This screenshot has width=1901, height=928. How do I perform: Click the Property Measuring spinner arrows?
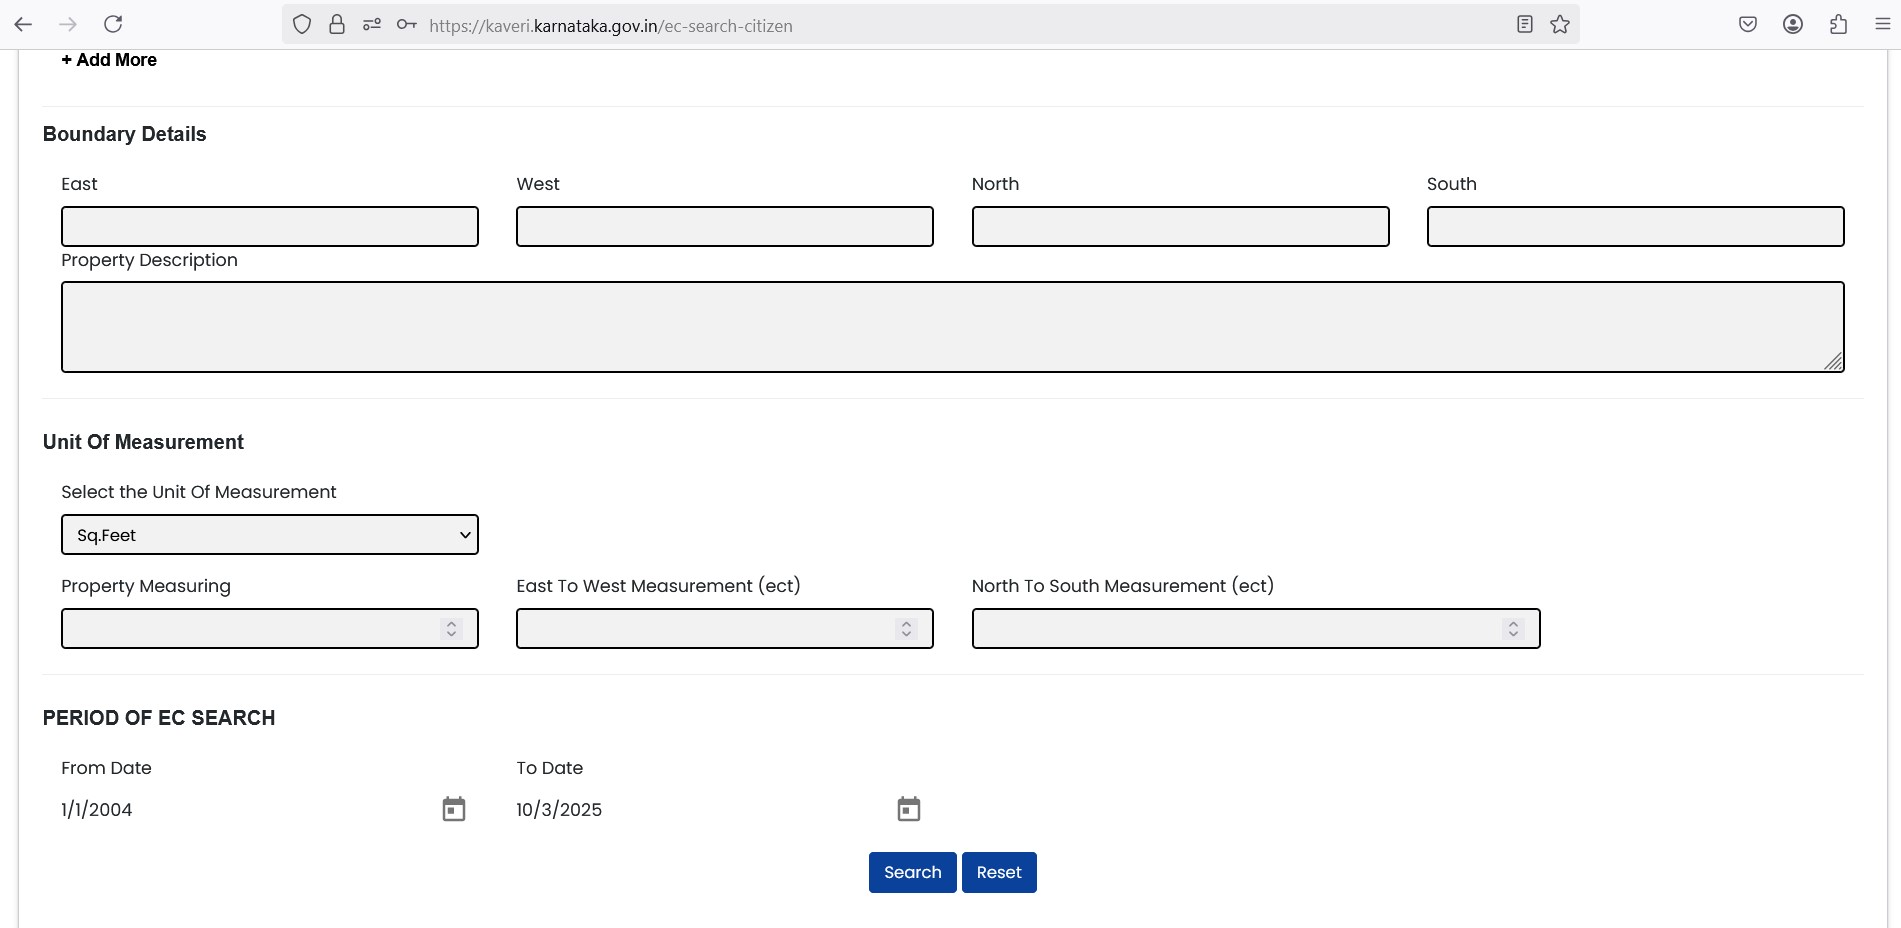pyautogui.click(x=452, y=629)
